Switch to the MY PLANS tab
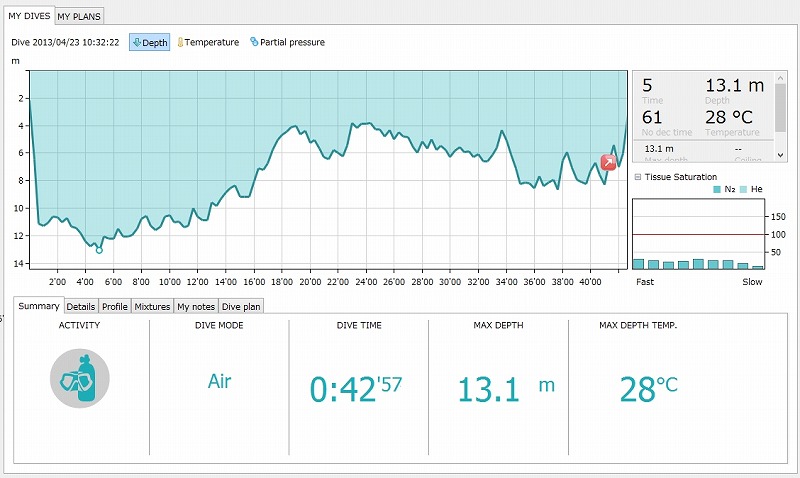Viewport: 800px width, 478px height. [x=79, y=17]
